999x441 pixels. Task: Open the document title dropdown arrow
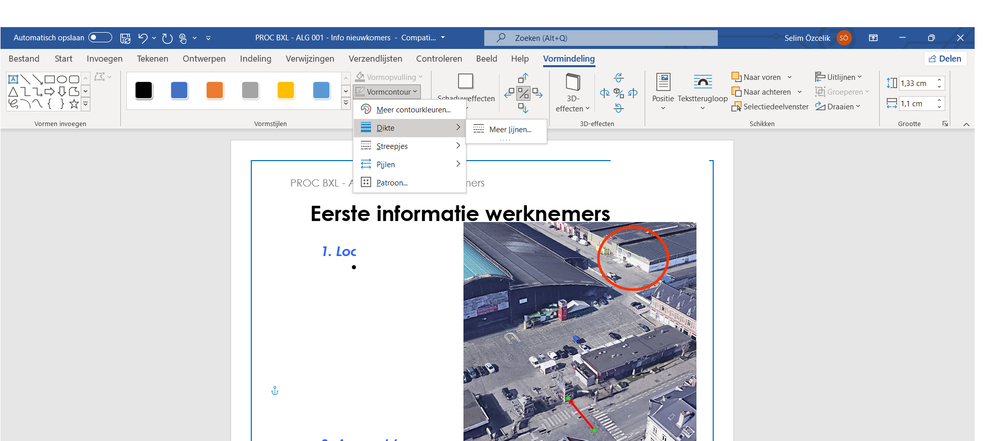tap(443, 38)
